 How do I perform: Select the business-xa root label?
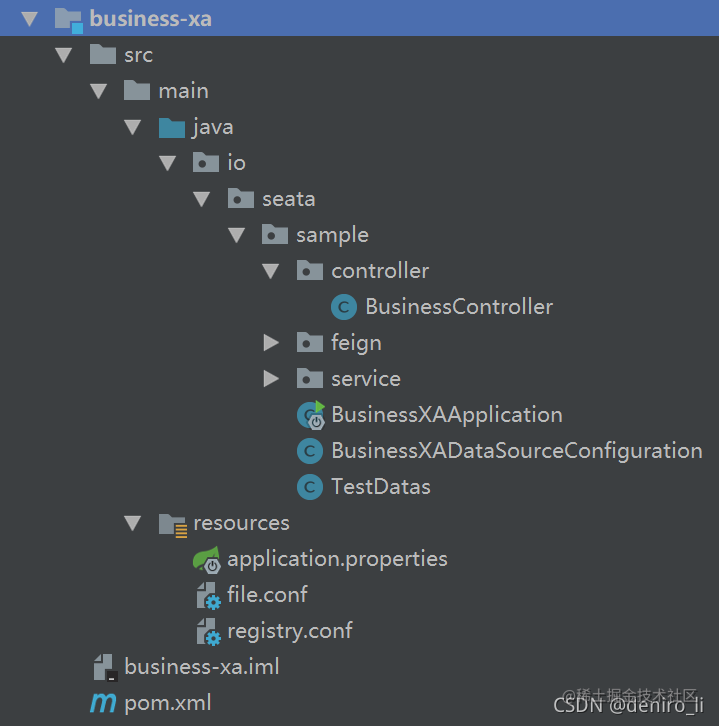tap(151, 19)
